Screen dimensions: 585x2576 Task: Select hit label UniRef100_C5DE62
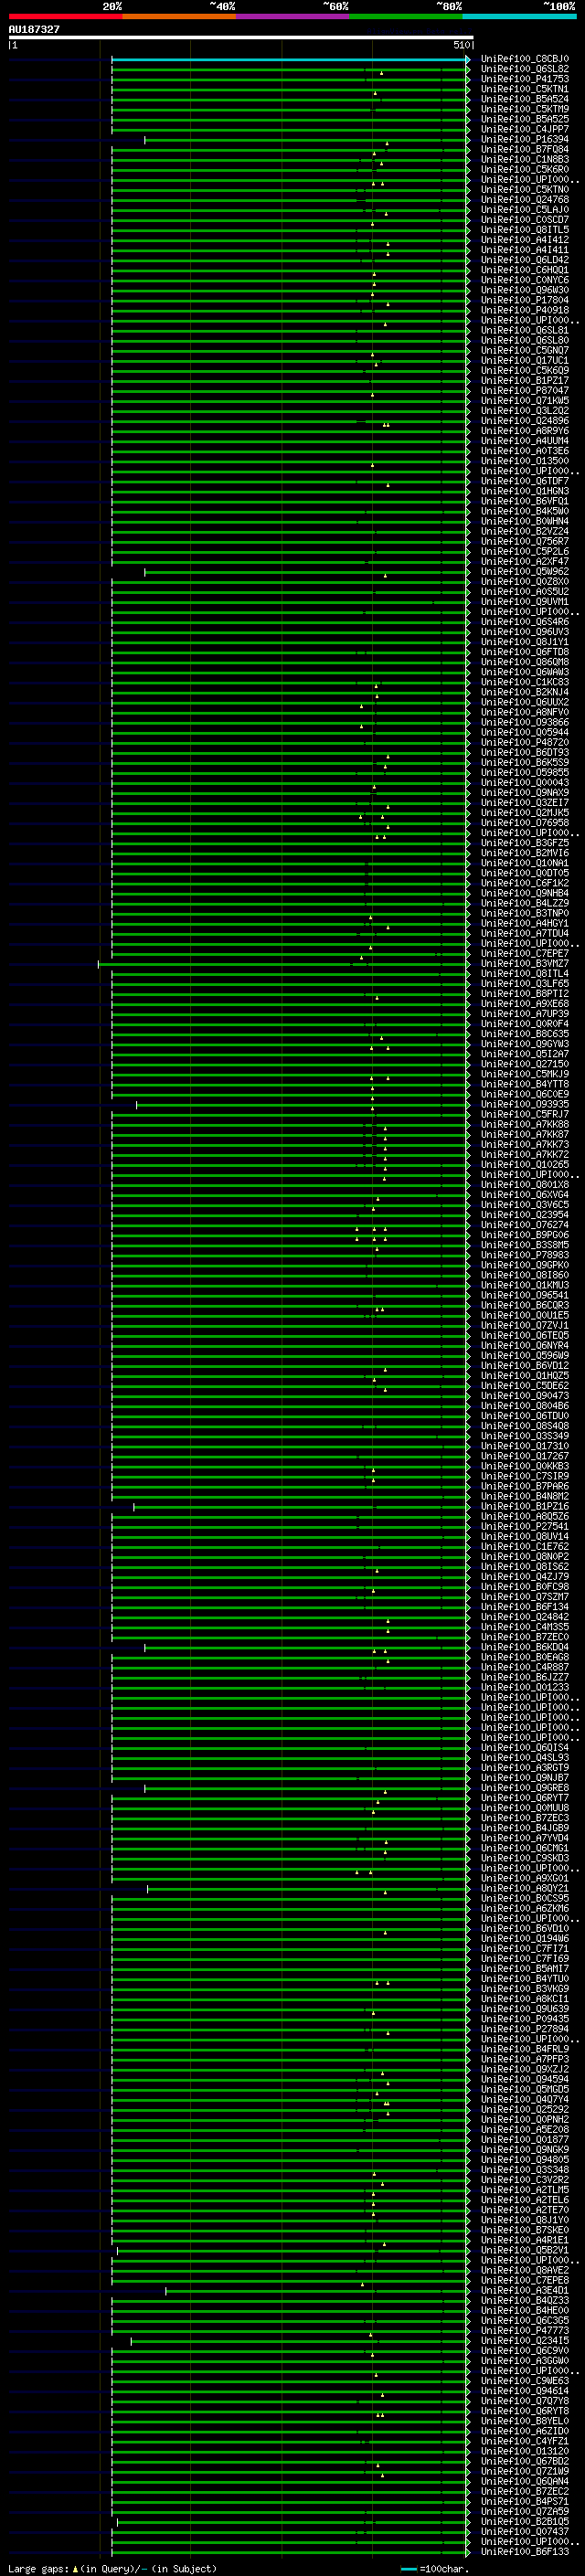click(x=525, y=1385)
